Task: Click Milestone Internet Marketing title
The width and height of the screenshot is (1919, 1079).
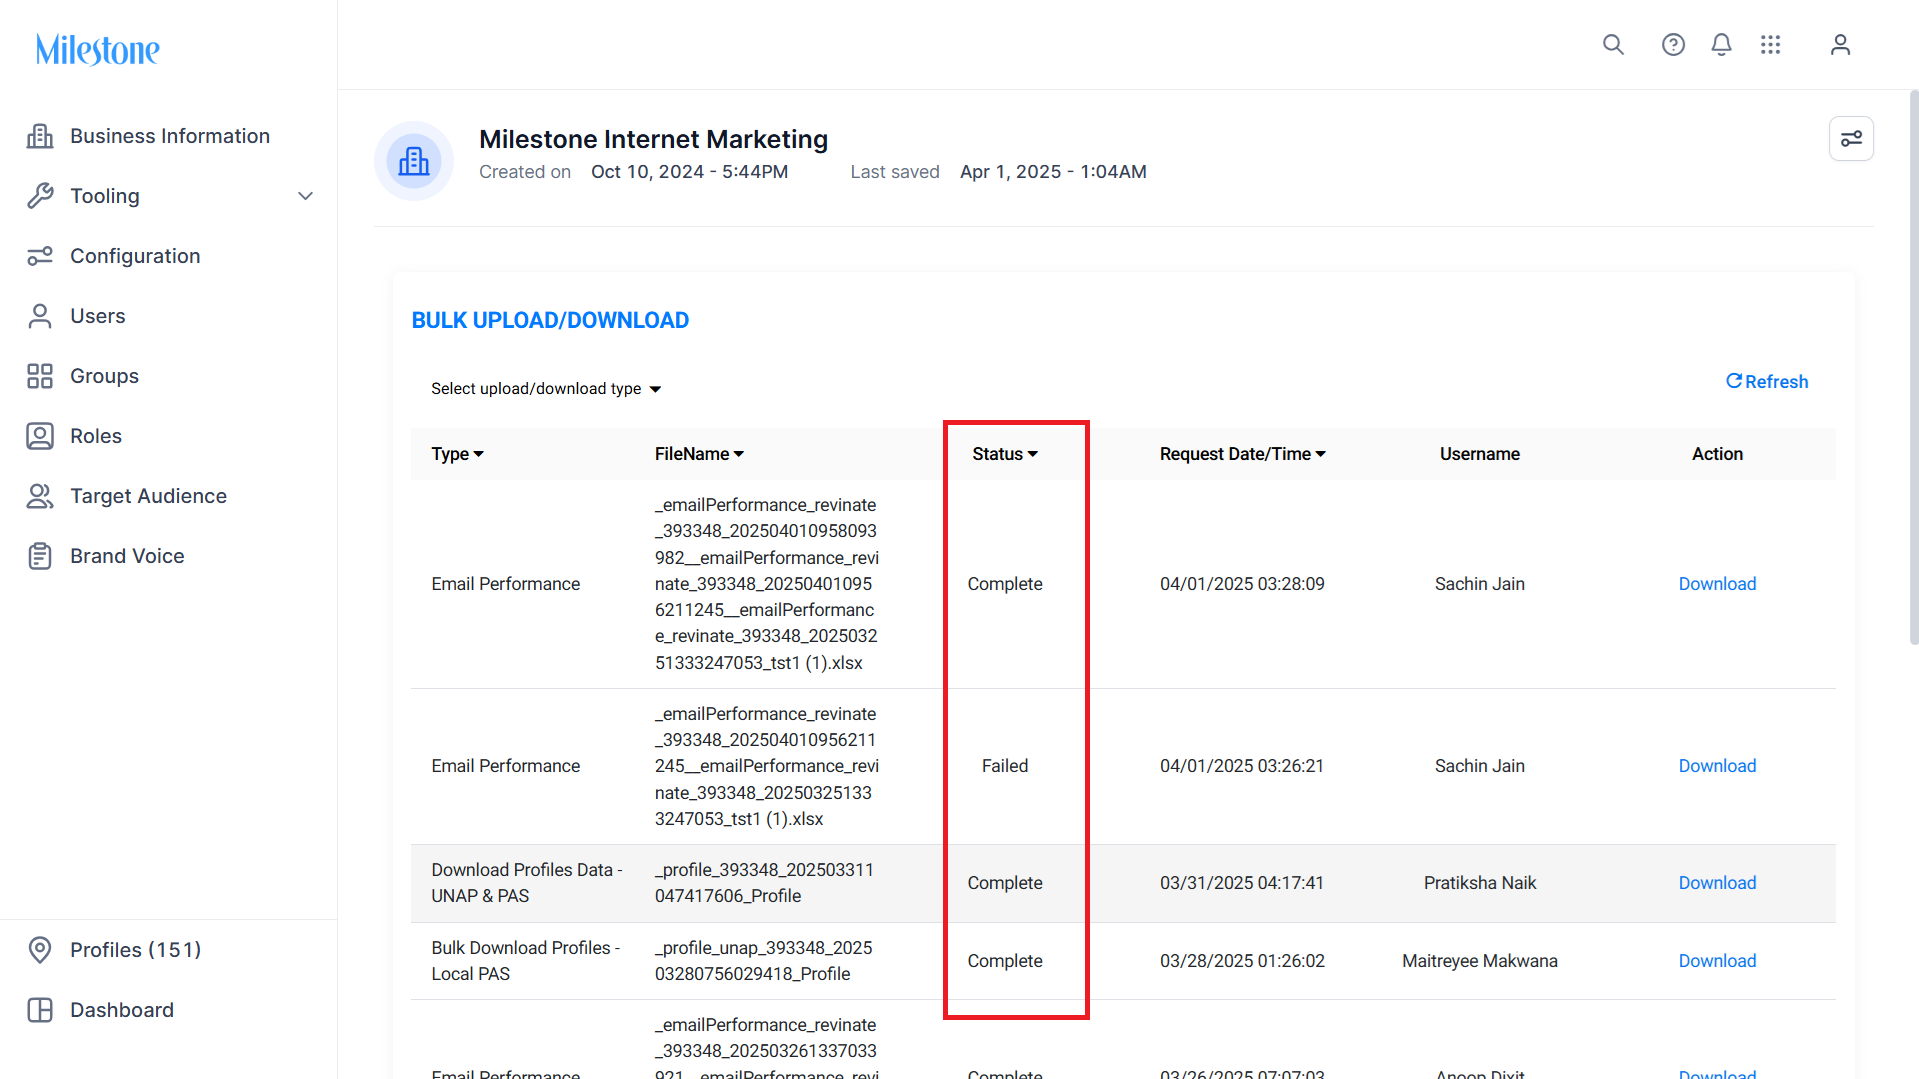Action: [653, 139]
